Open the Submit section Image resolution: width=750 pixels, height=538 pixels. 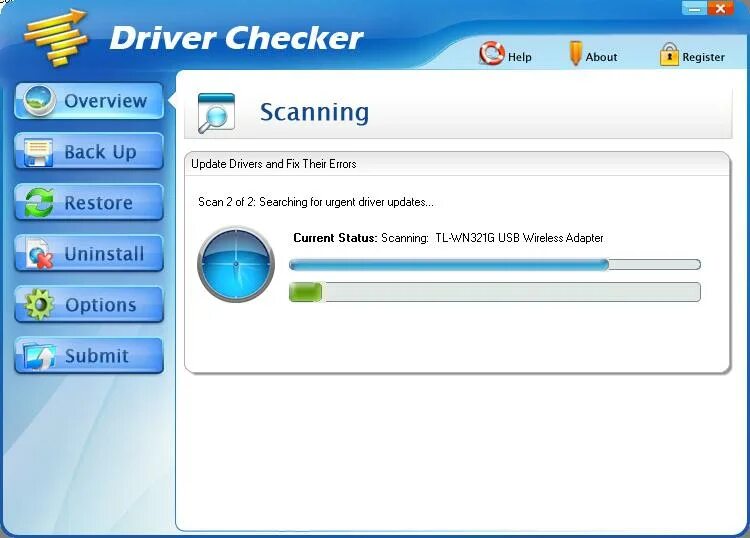click(x=89, y=356)
